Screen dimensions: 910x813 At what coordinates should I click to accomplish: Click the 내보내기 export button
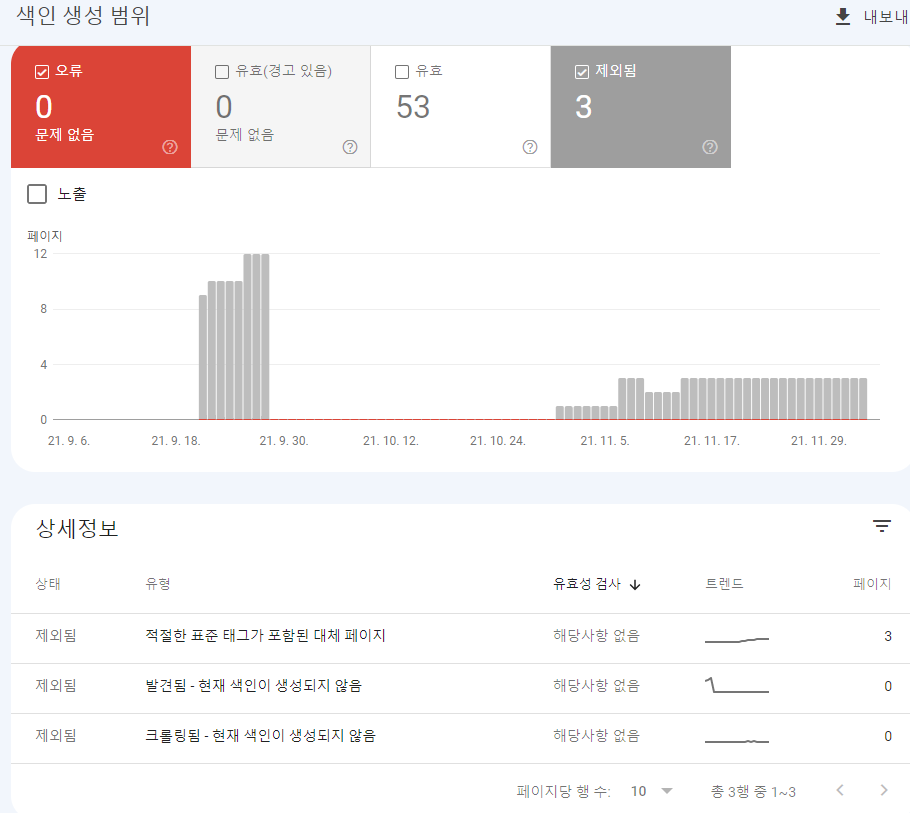(872, 17)
